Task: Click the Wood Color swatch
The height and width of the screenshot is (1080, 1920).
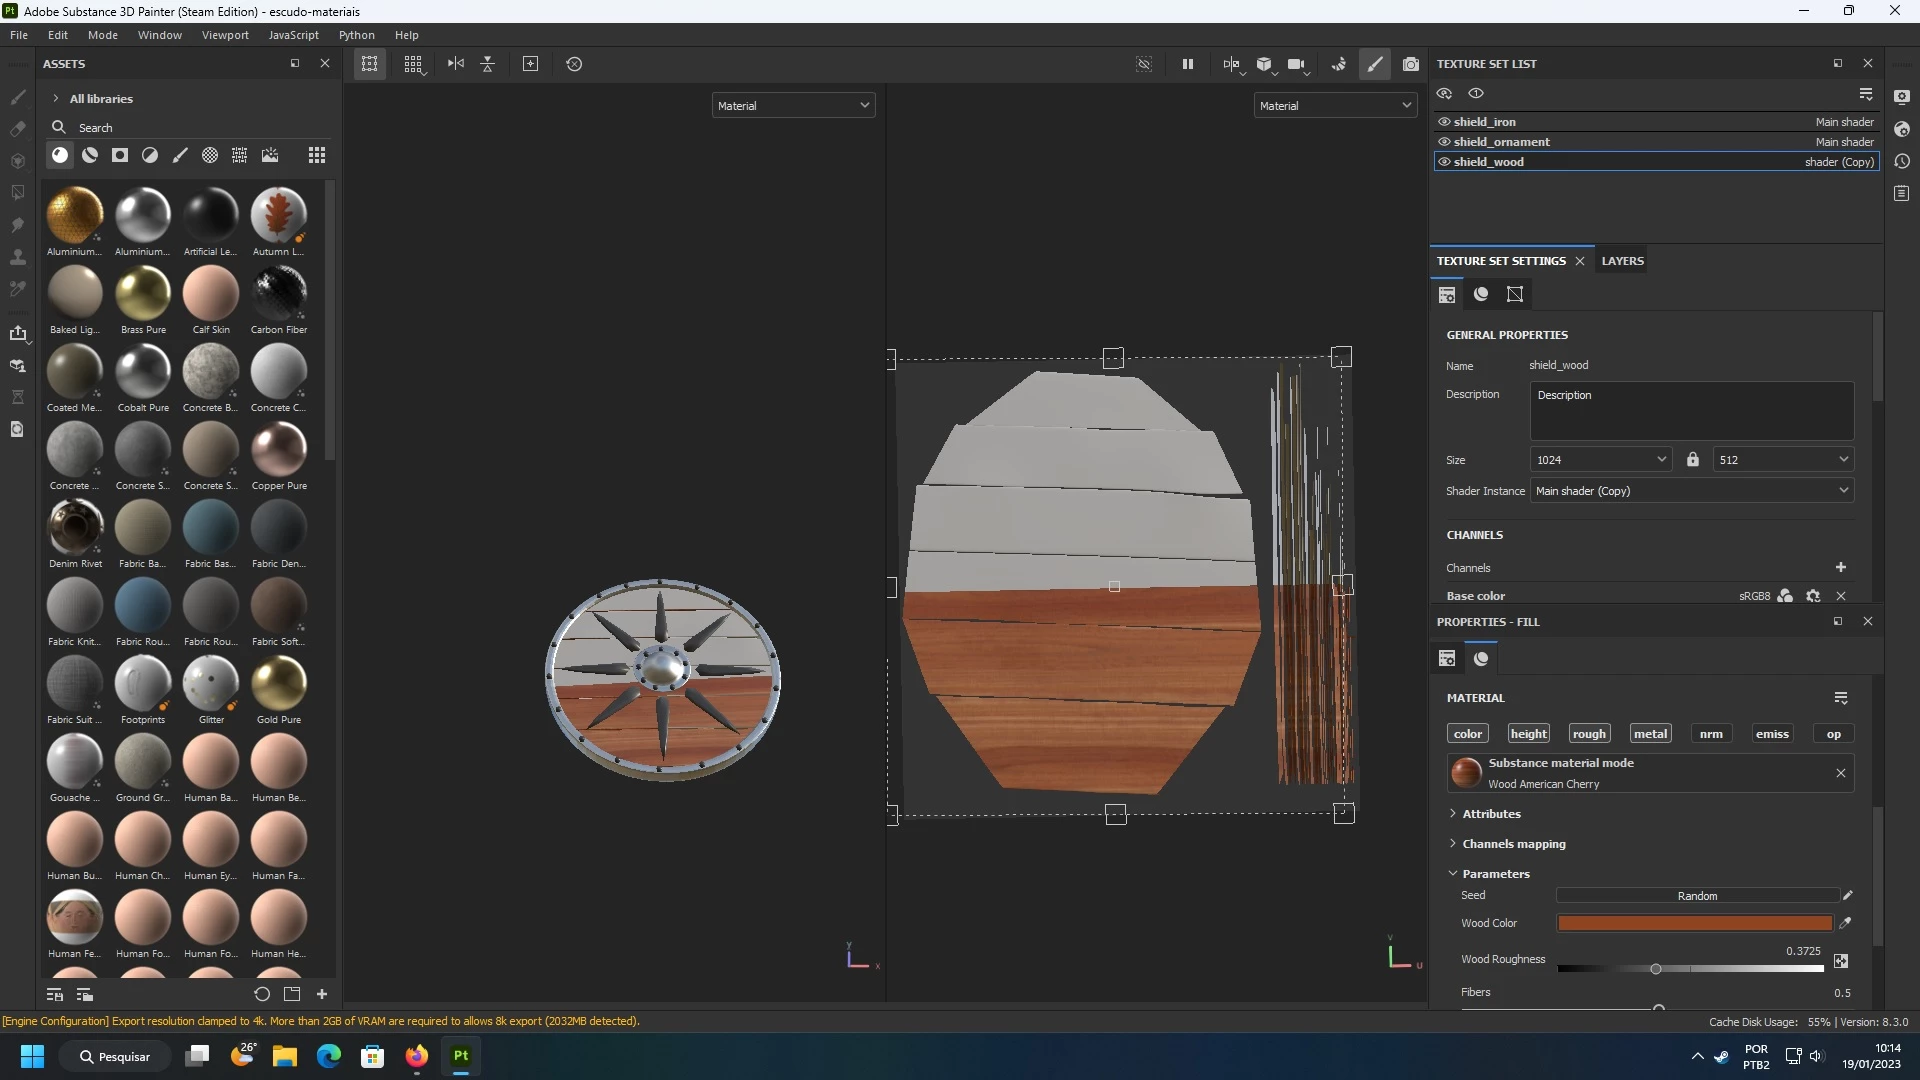Action: pos(1694,923)
